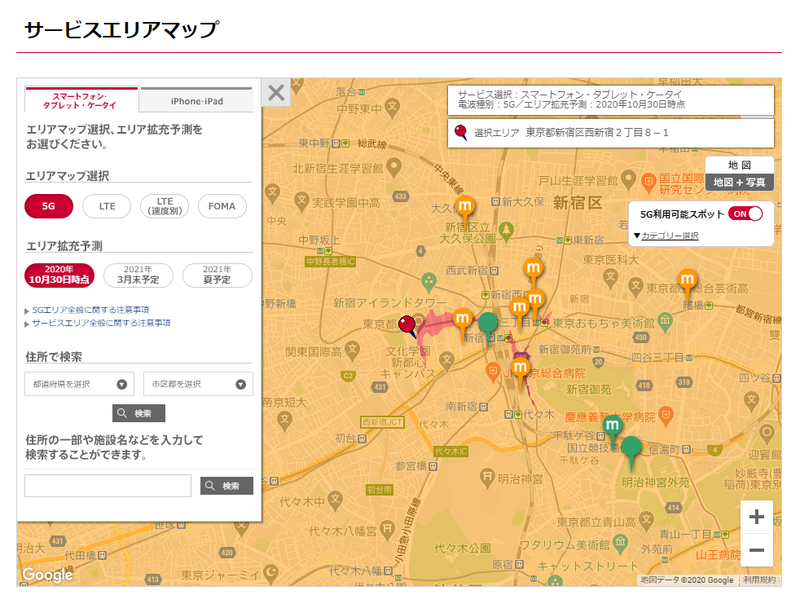Image resolution: width=800 pixels, height=595 pixels.
Task: Open the 市区郡を選択 dropdown
Action: point(198,384)
